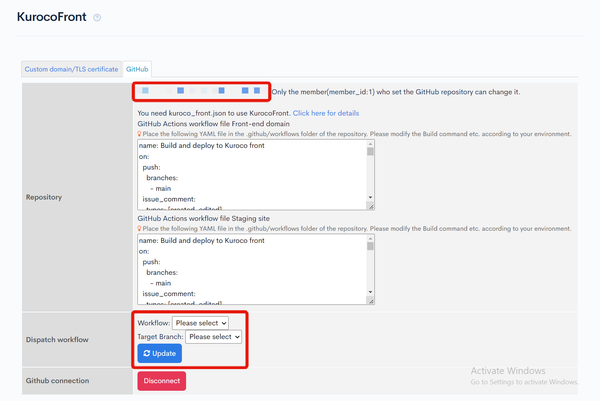Select the GitHub tab
The image size is (600, 401).
tap(137, 69)
